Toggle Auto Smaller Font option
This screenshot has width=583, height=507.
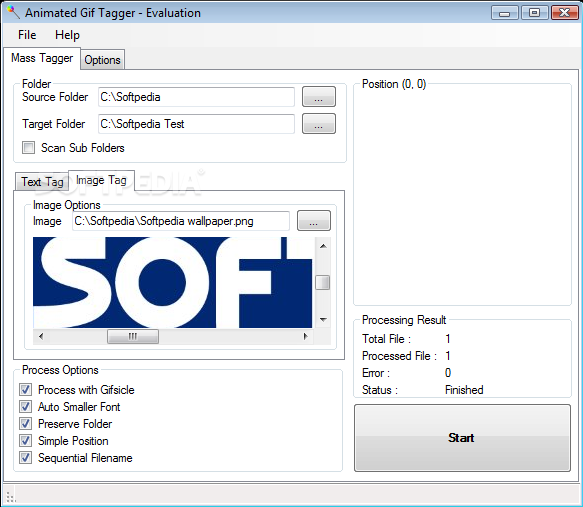25,407
